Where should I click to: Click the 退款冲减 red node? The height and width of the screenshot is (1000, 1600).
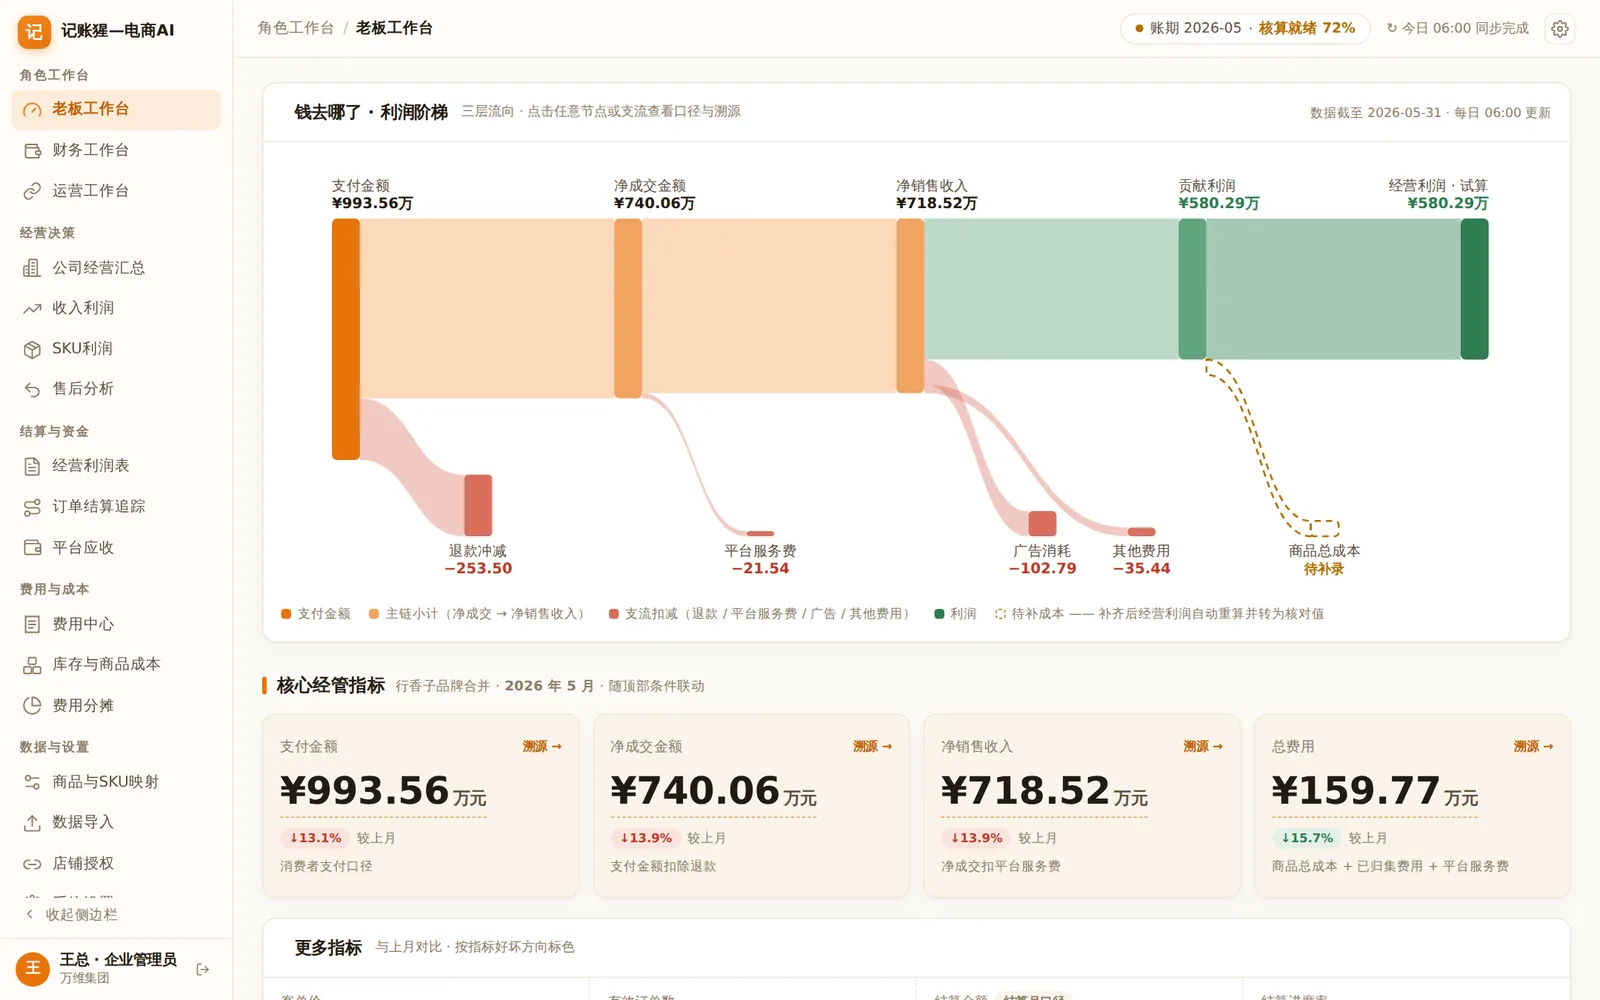click(x=478, y=505)
